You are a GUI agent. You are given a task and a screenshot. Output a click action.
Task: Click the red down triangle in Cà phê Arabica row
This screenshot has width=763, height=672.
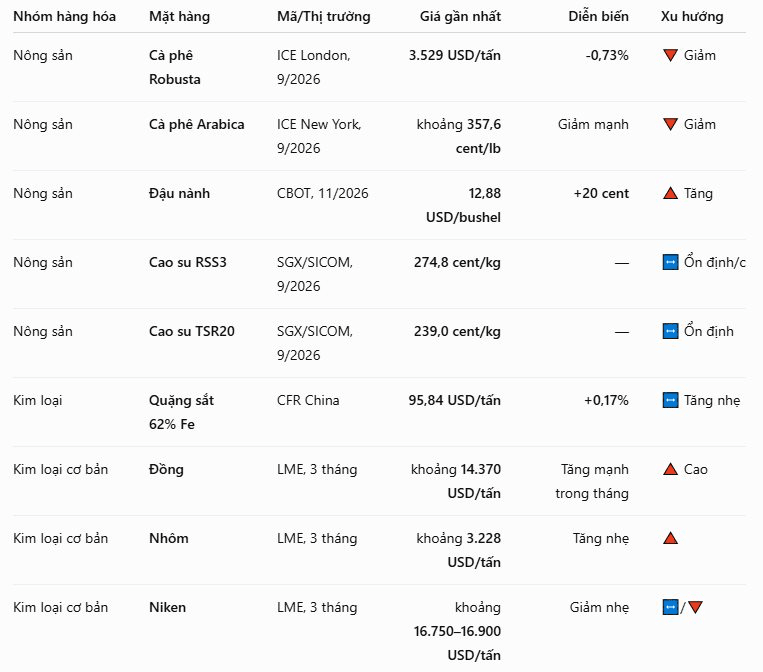(670, 125)
